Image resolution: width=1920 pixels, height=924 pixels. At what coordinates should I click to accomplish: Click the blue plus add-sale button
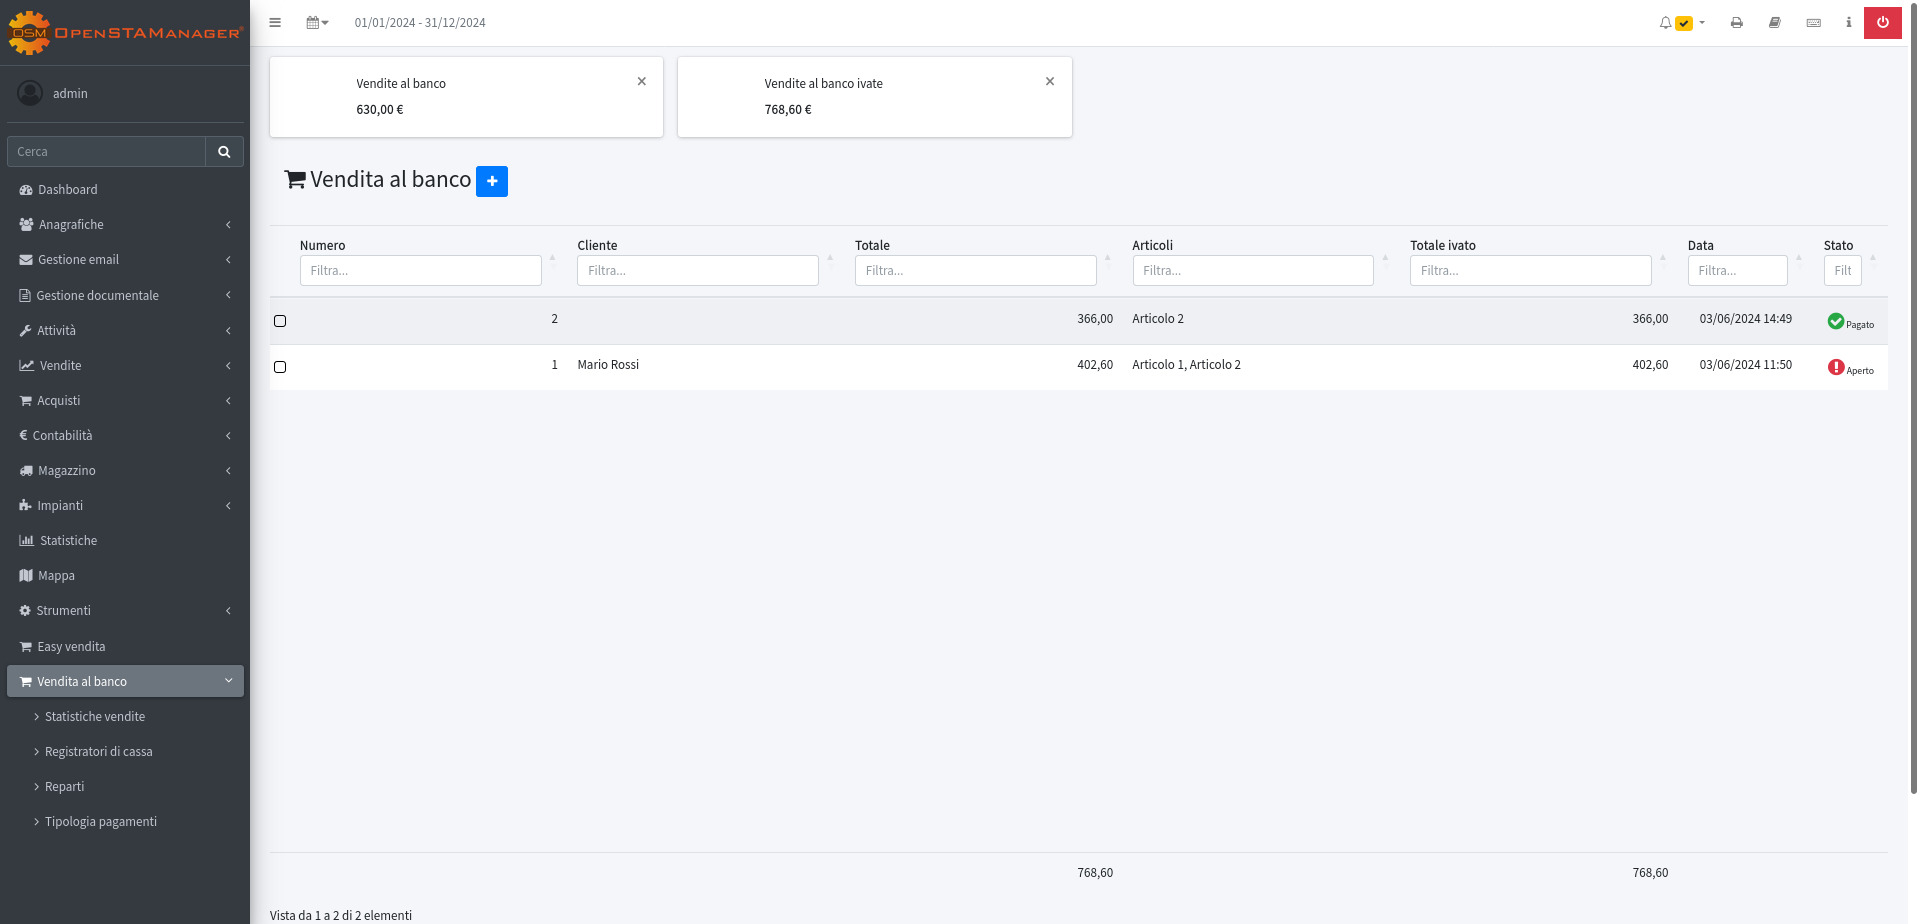(492, 181)
